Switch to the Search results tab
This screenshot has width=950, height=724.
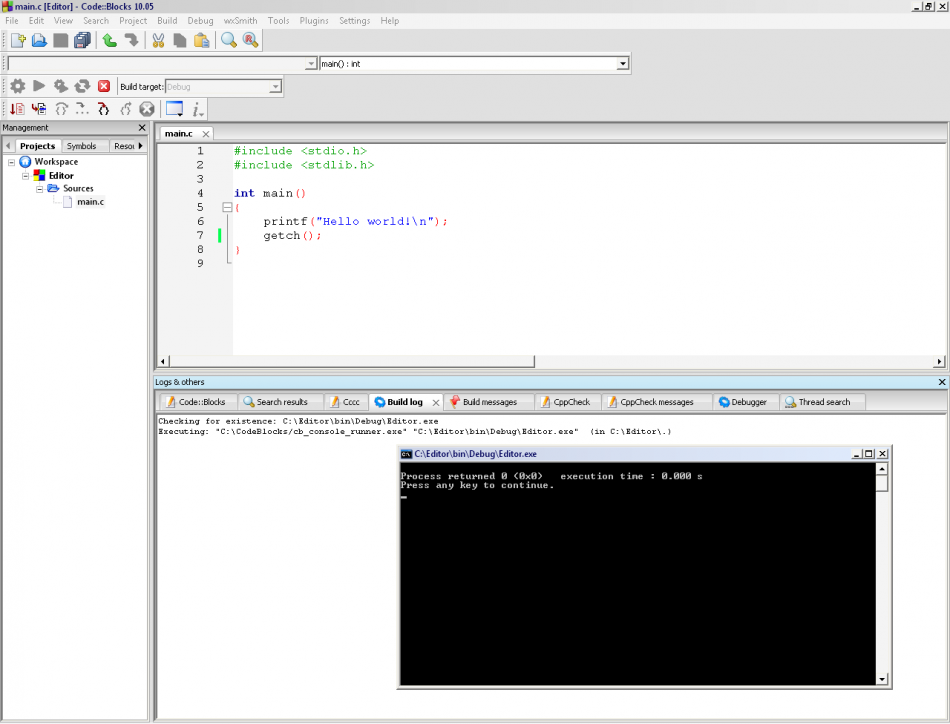pos(281,402)
